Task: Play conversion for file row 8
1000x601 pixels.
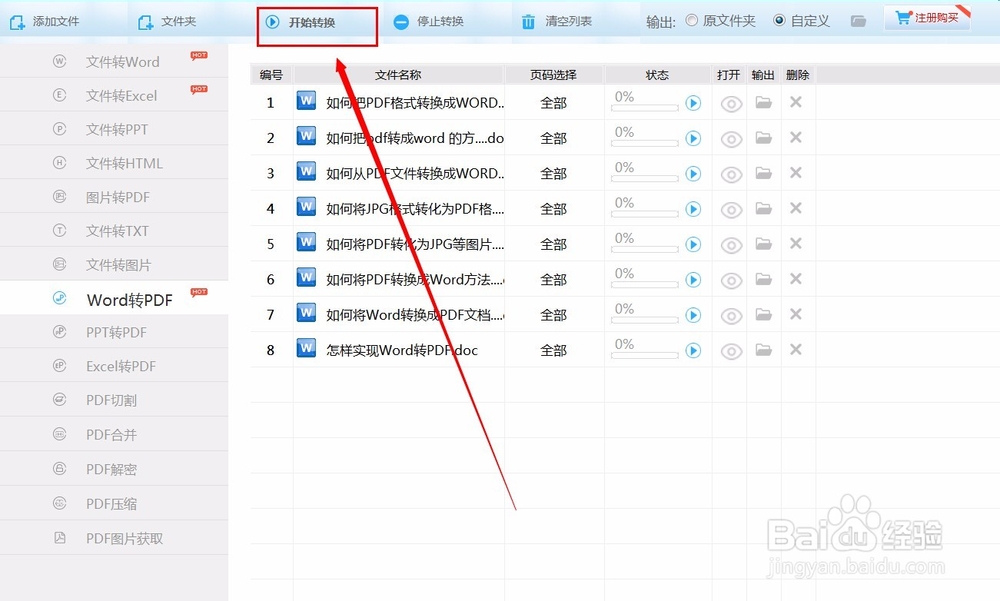Action: click(x=693, y=350)
